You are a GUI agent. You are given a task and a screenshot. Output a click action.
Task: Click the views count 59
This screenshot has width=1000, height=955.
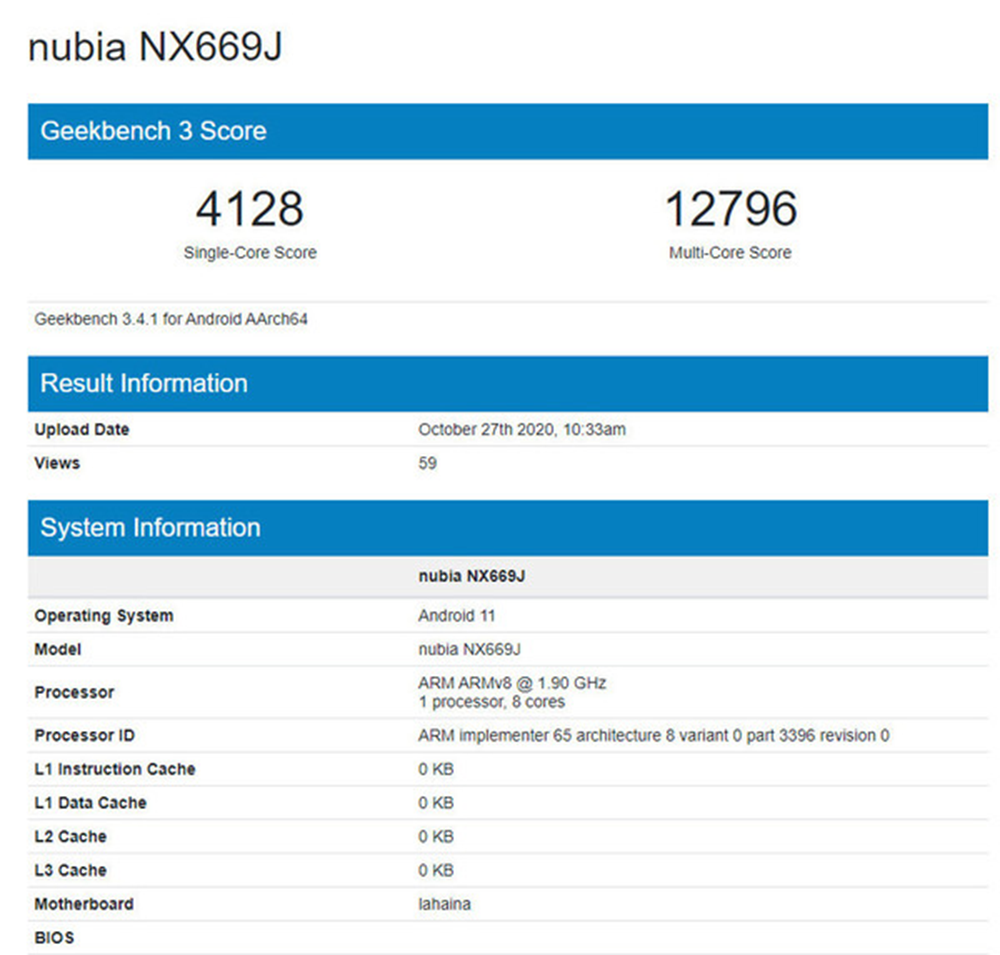[x=427, y=463]
